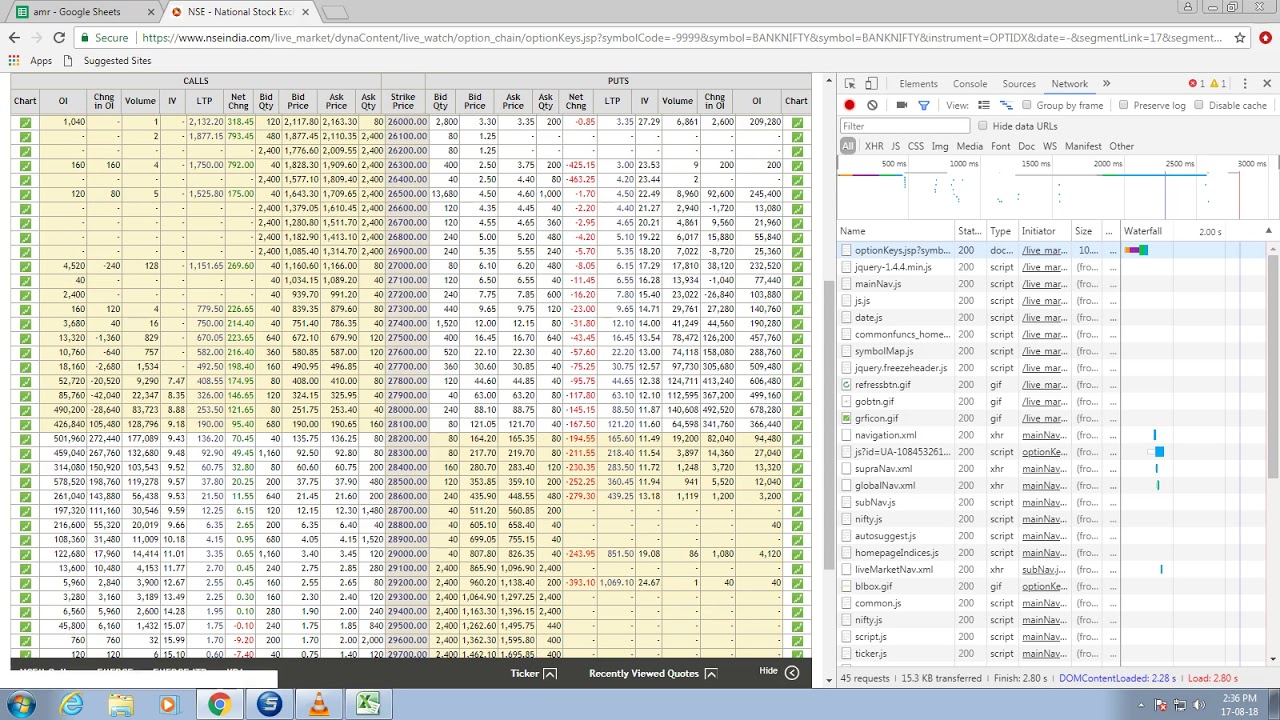Enable the Group by frame checkbox
Screen dimensions: 1280x720
(1027, 105)
